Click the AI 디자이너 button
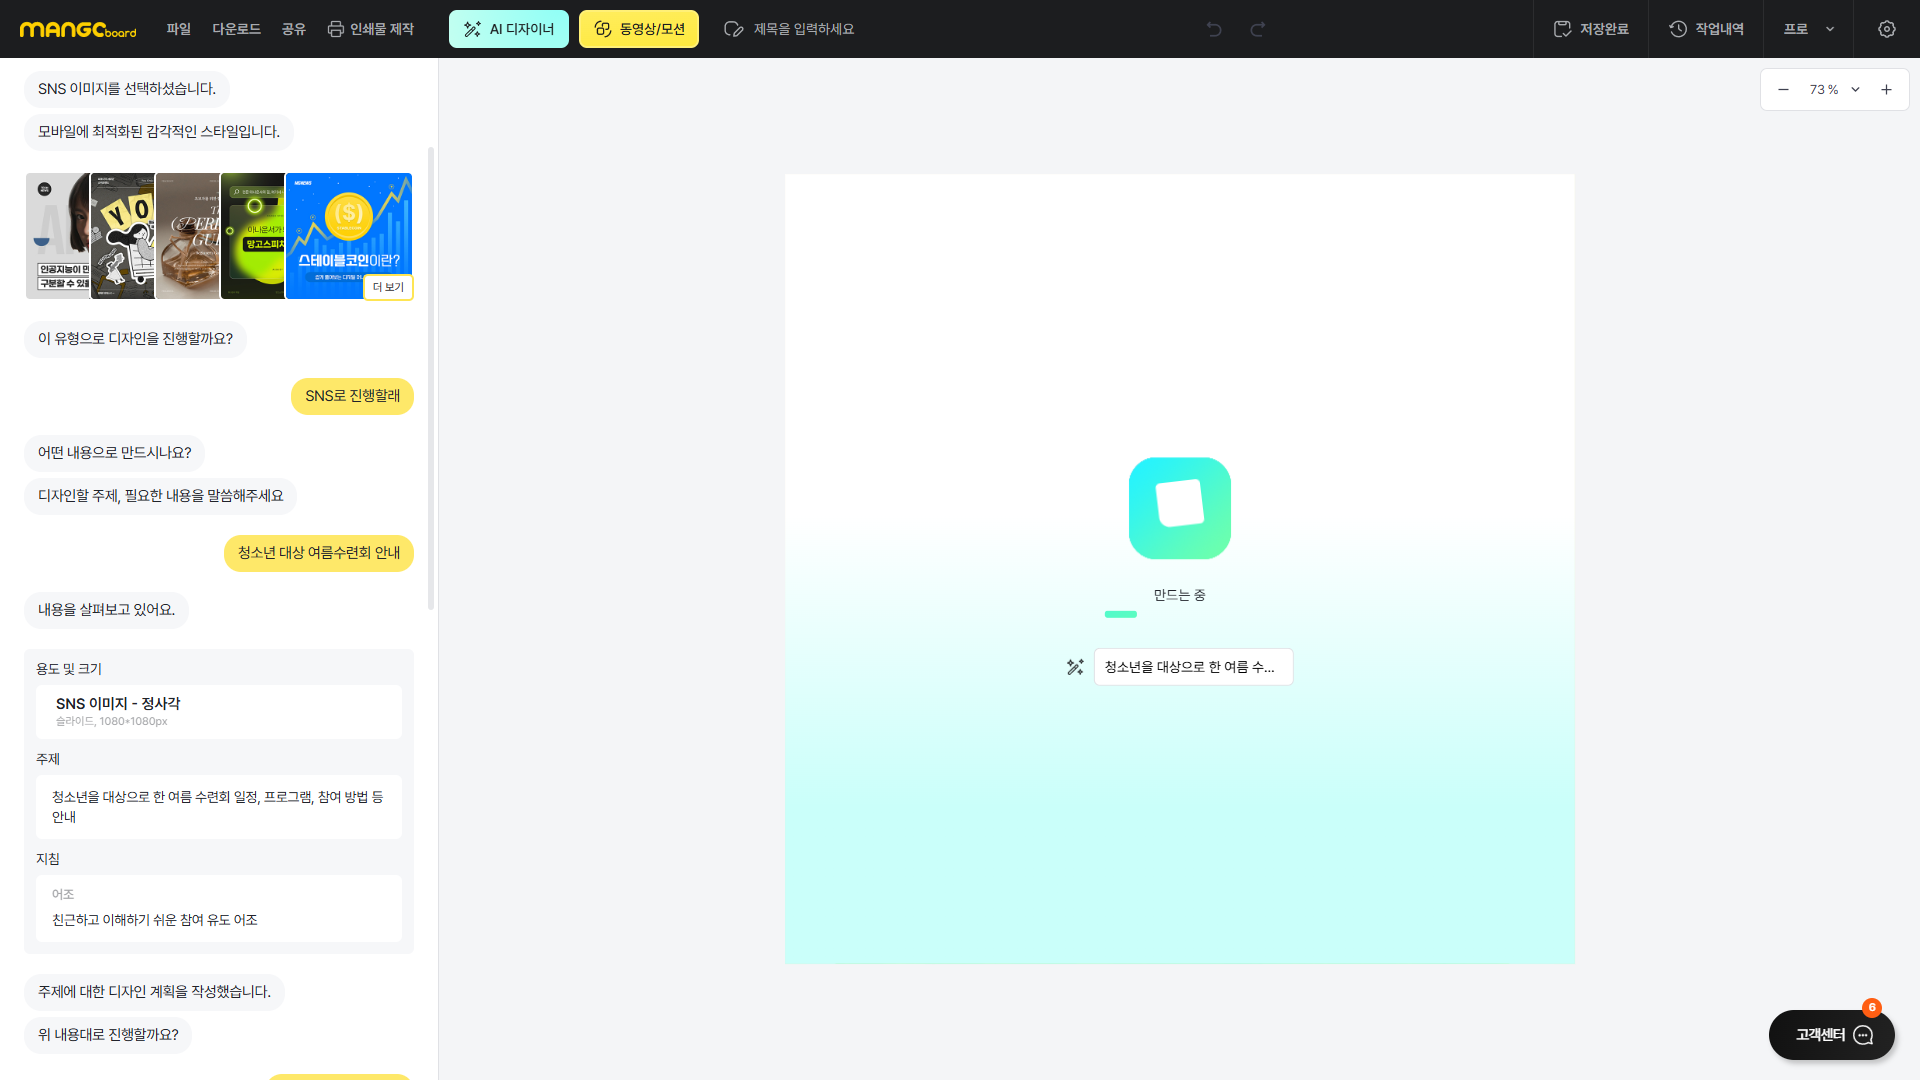1920x1080 pixels. coord(508,29)
